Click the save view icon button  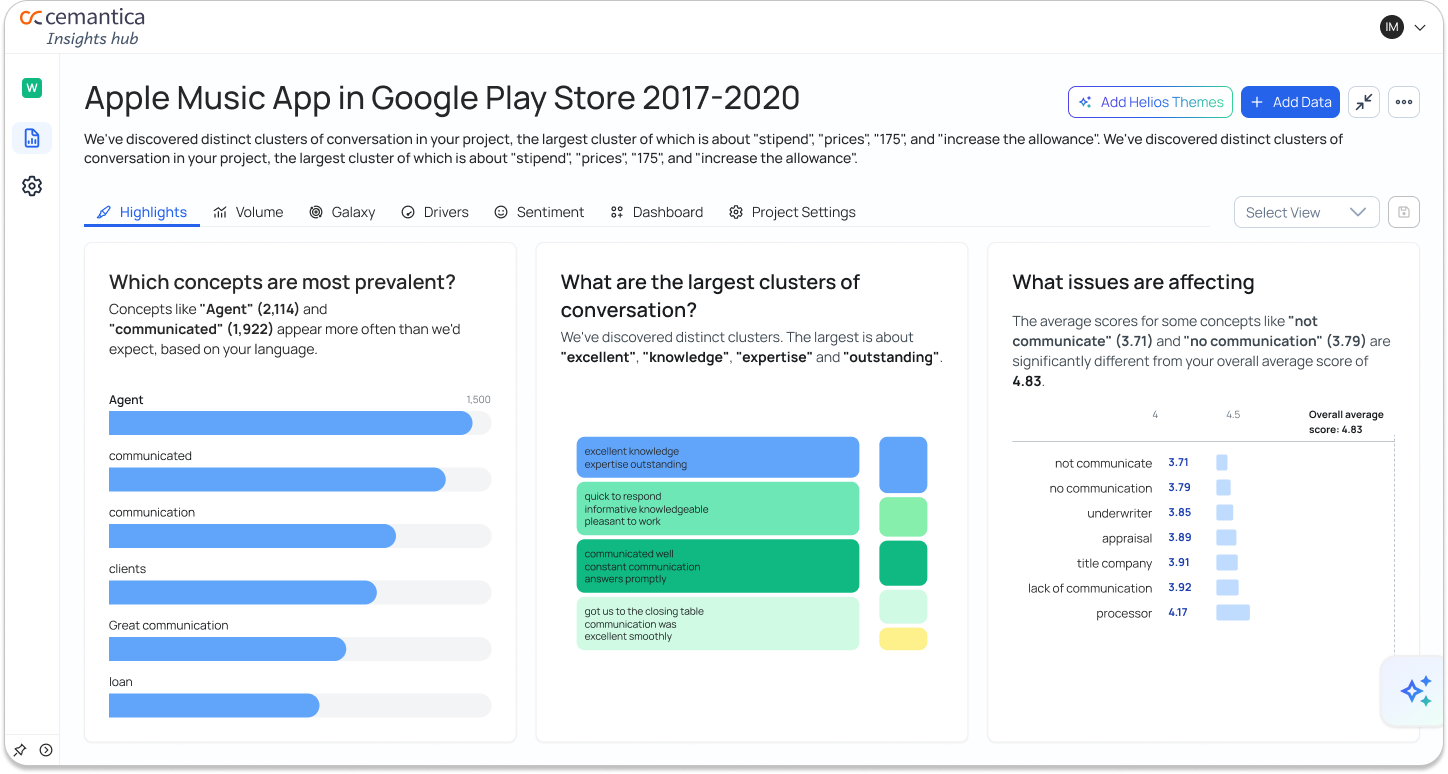(x=1404, y=212)
